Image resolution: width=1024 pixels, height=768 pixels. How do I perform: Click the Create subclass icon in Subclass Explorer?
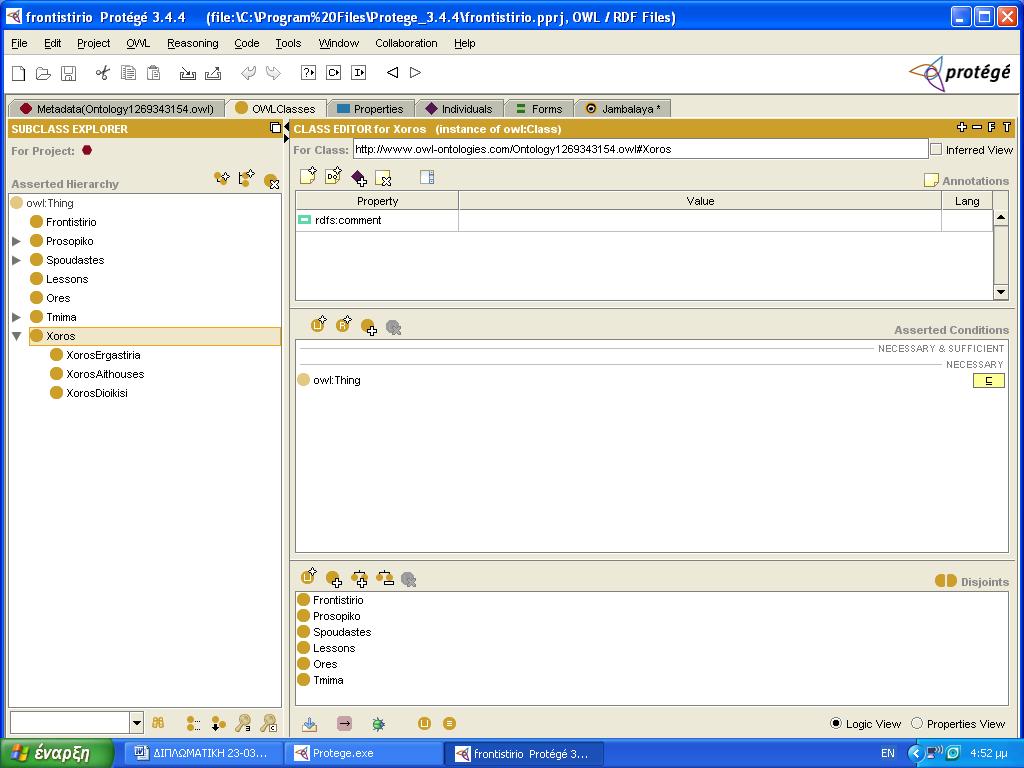tap(222, 178)
